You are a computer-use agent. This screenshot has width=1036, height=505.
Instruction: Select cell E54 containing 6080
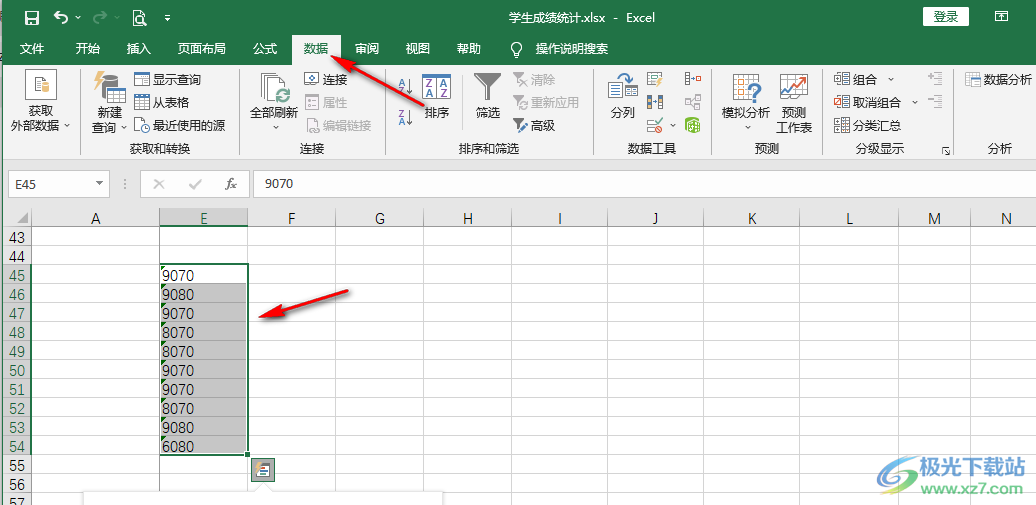click(x=204, y=446)
